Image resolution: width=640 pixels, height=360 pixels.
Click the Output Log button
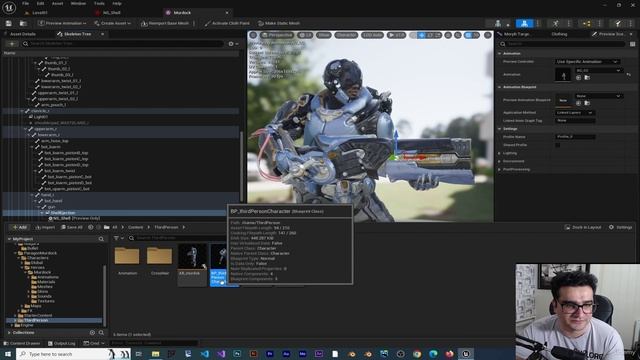click(x=62, y=343)
